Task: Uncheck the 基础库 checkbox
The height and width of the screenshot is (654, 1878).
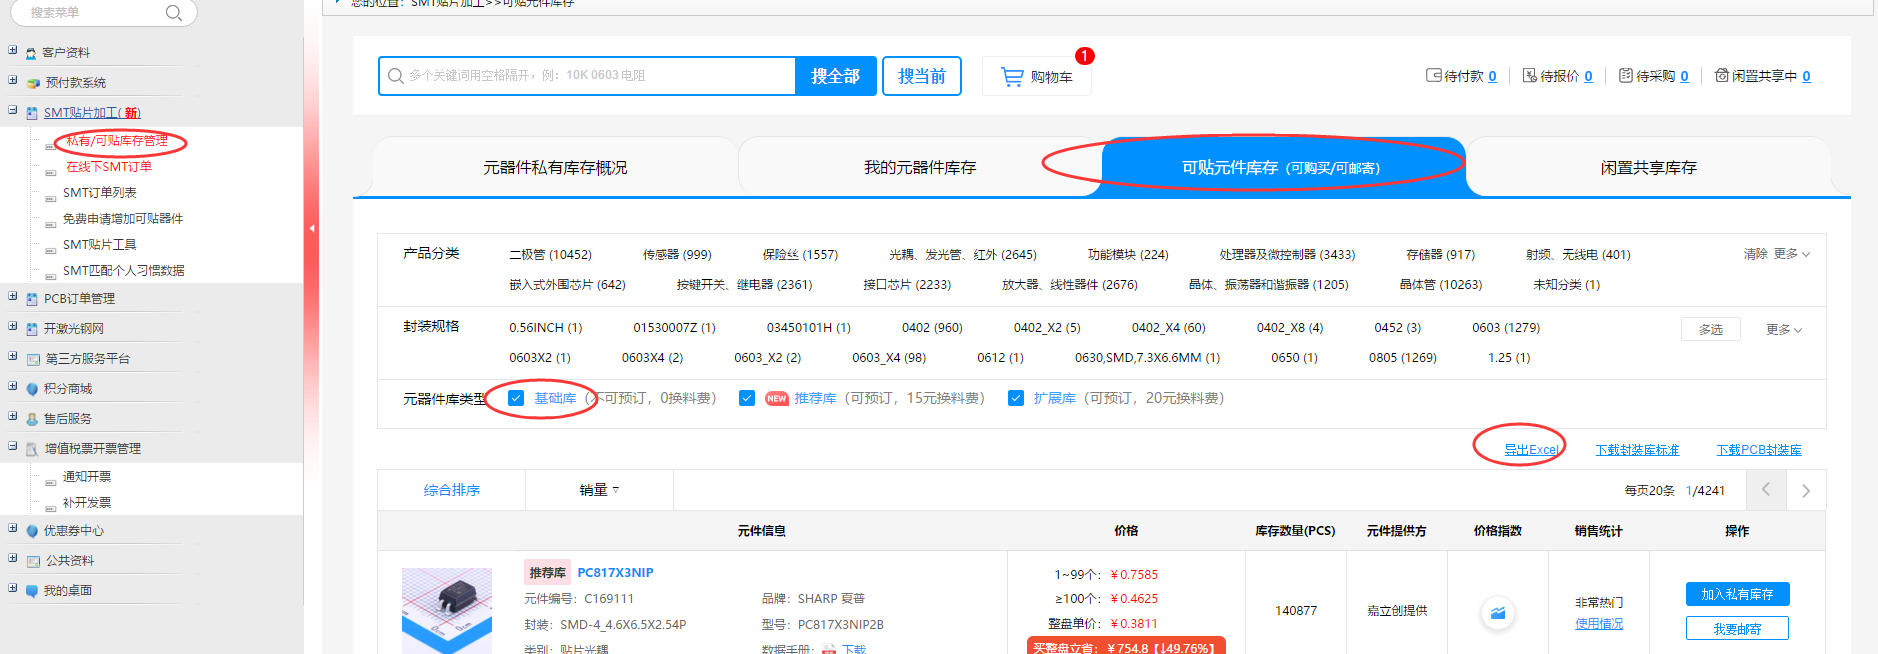Action: click(x=516, y=398)
